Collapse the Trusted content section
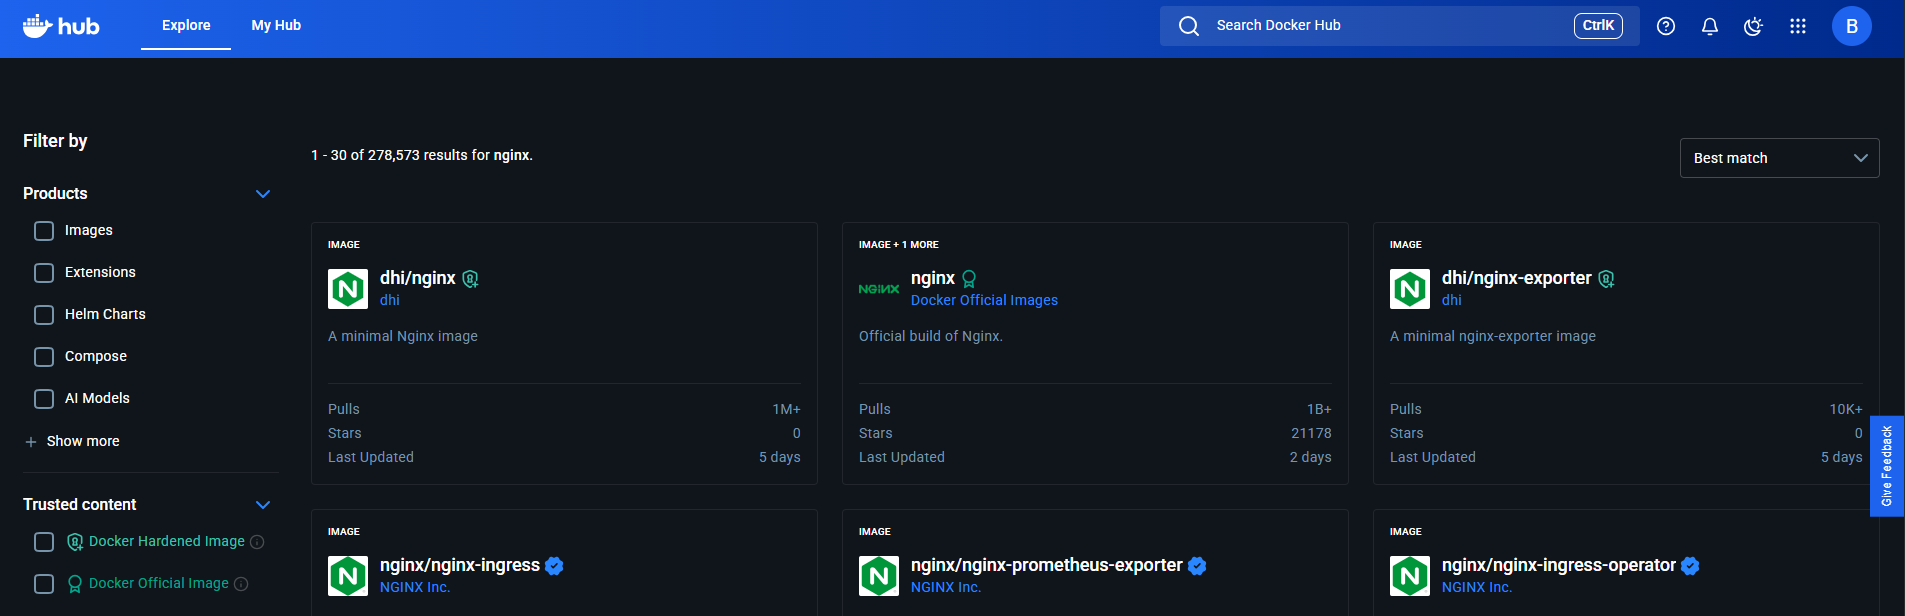The width and height of the screenshot is (1905, 616). (263, 505)
